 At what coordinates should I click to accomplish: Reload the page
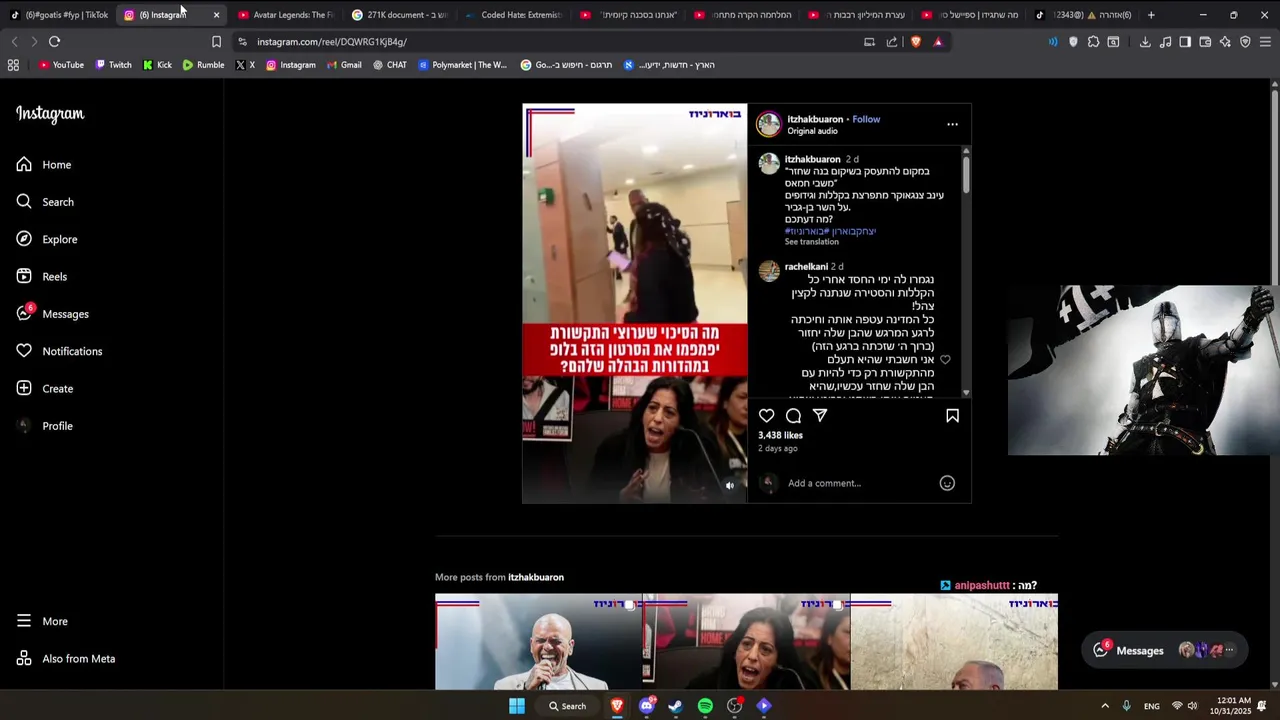[x=54, y=41]
